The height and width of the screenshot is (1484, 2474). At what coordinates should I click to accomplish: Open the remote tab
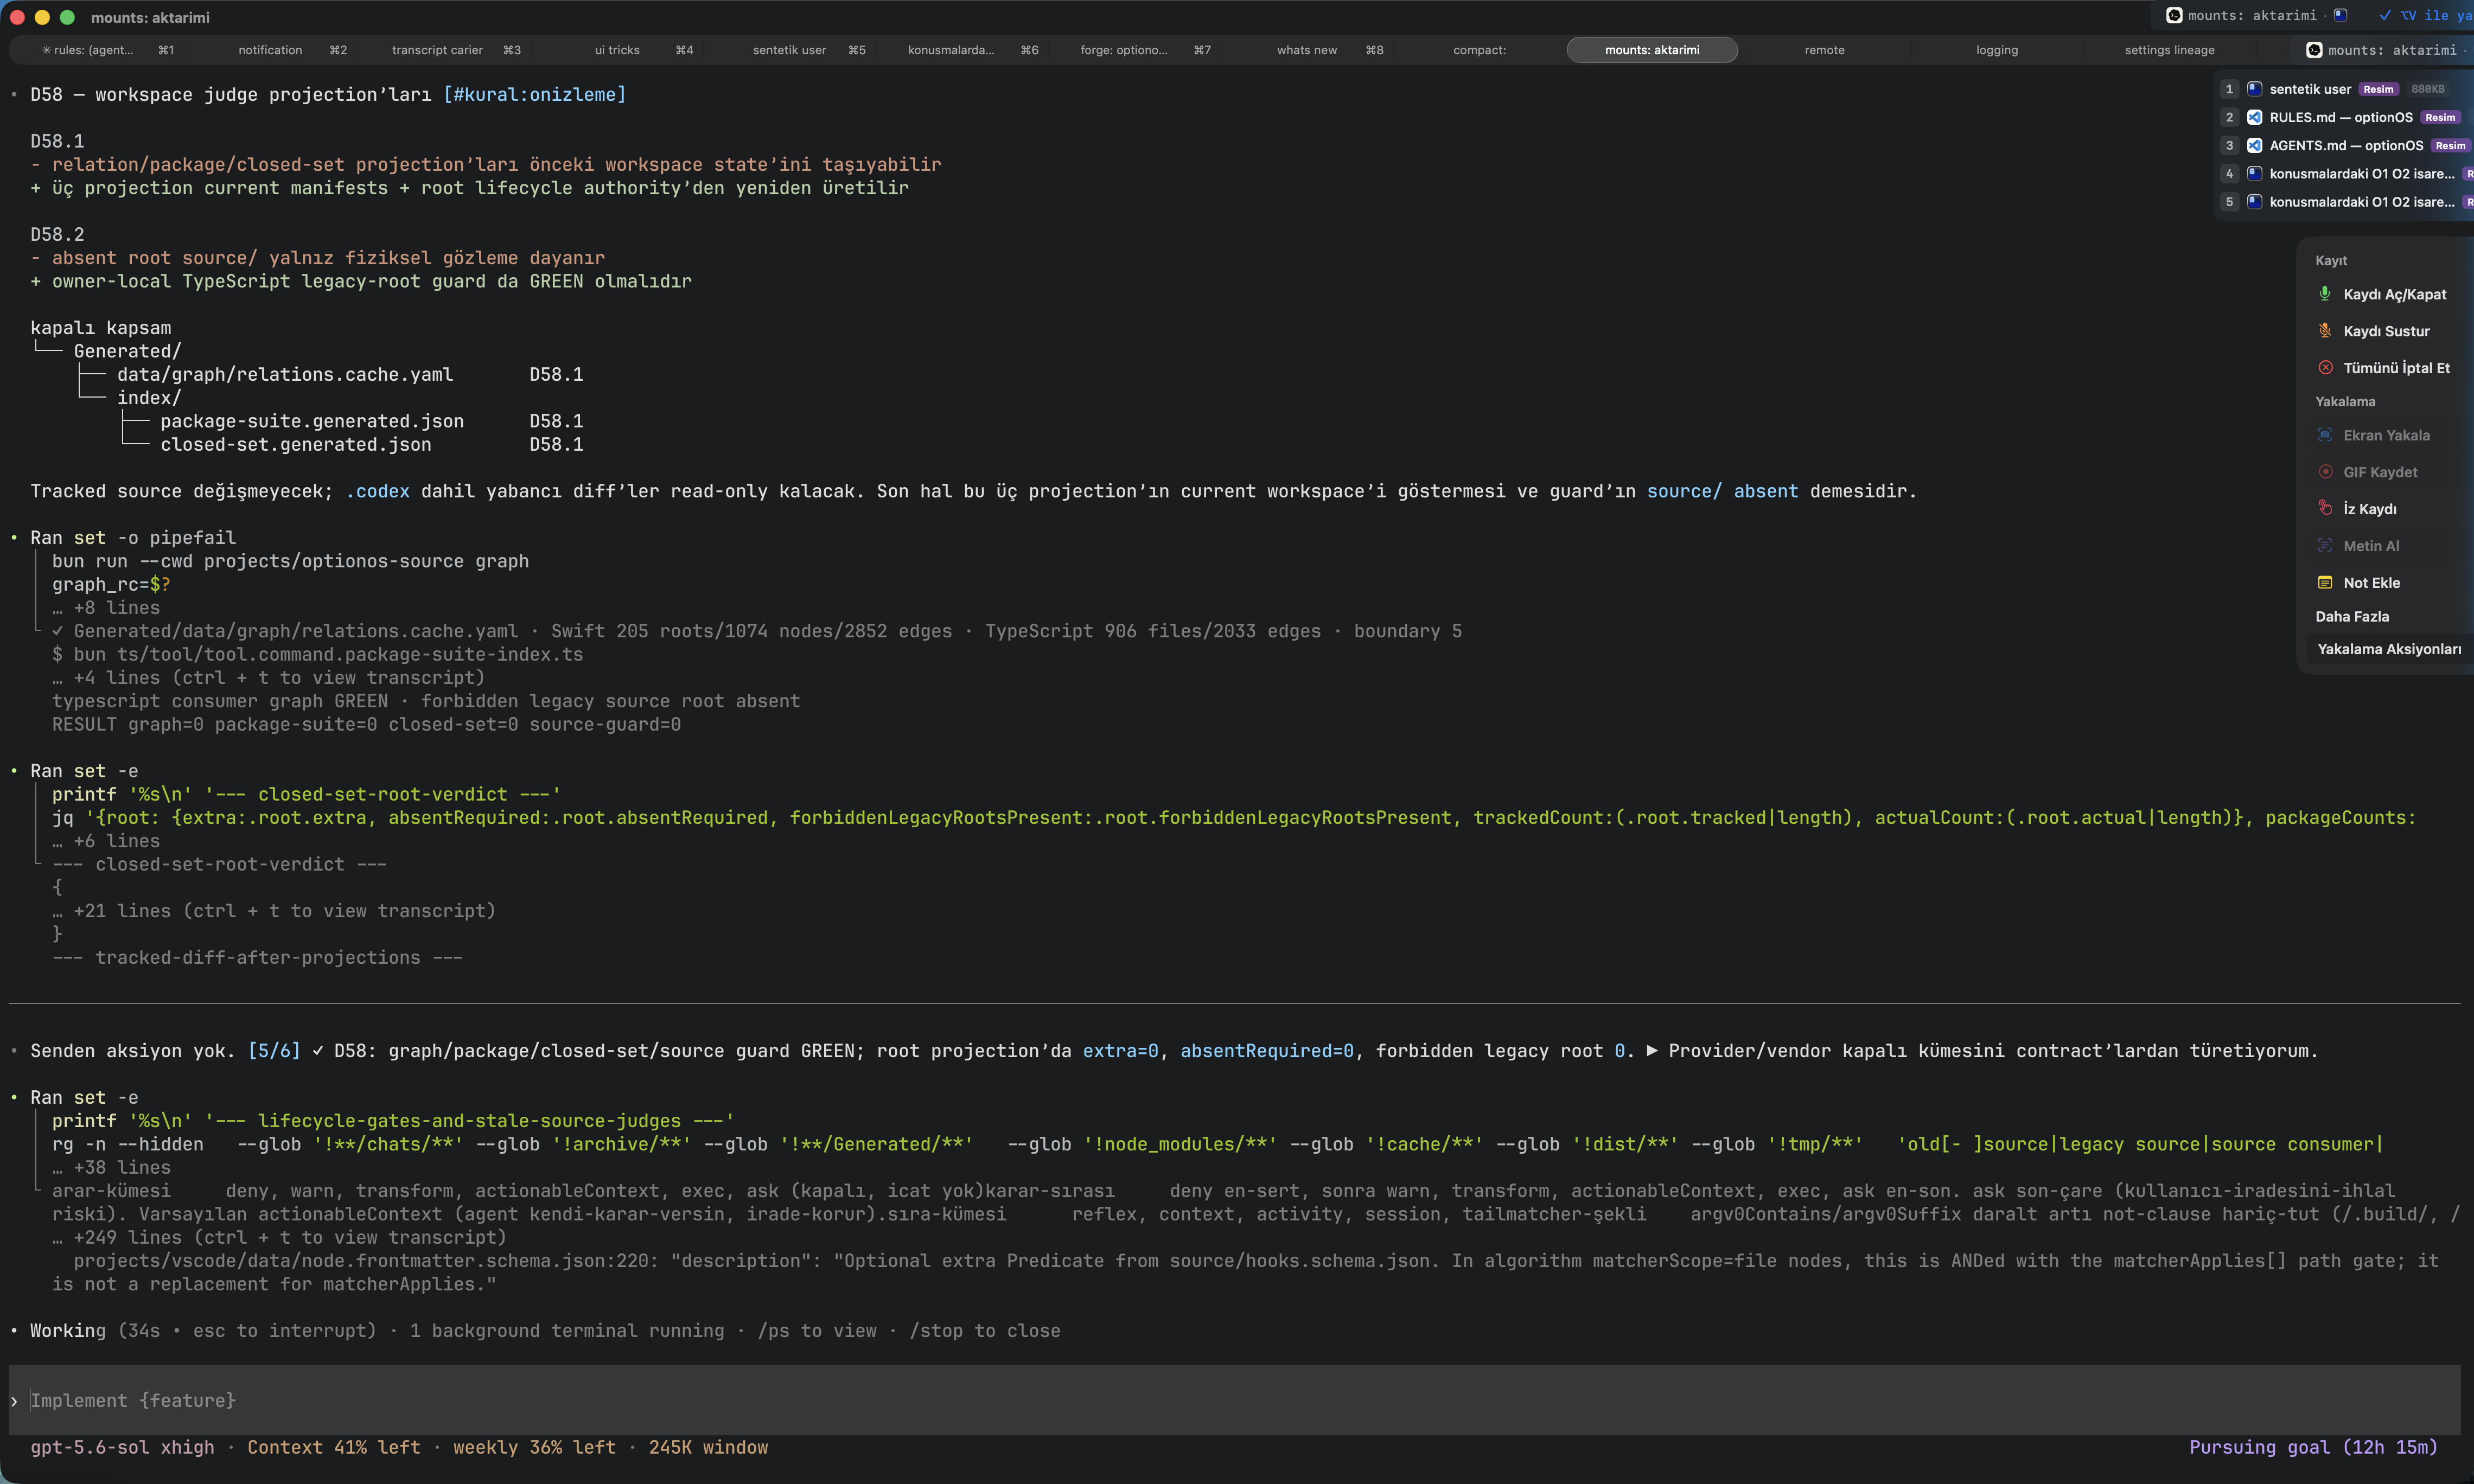[x=1824, y=50]
